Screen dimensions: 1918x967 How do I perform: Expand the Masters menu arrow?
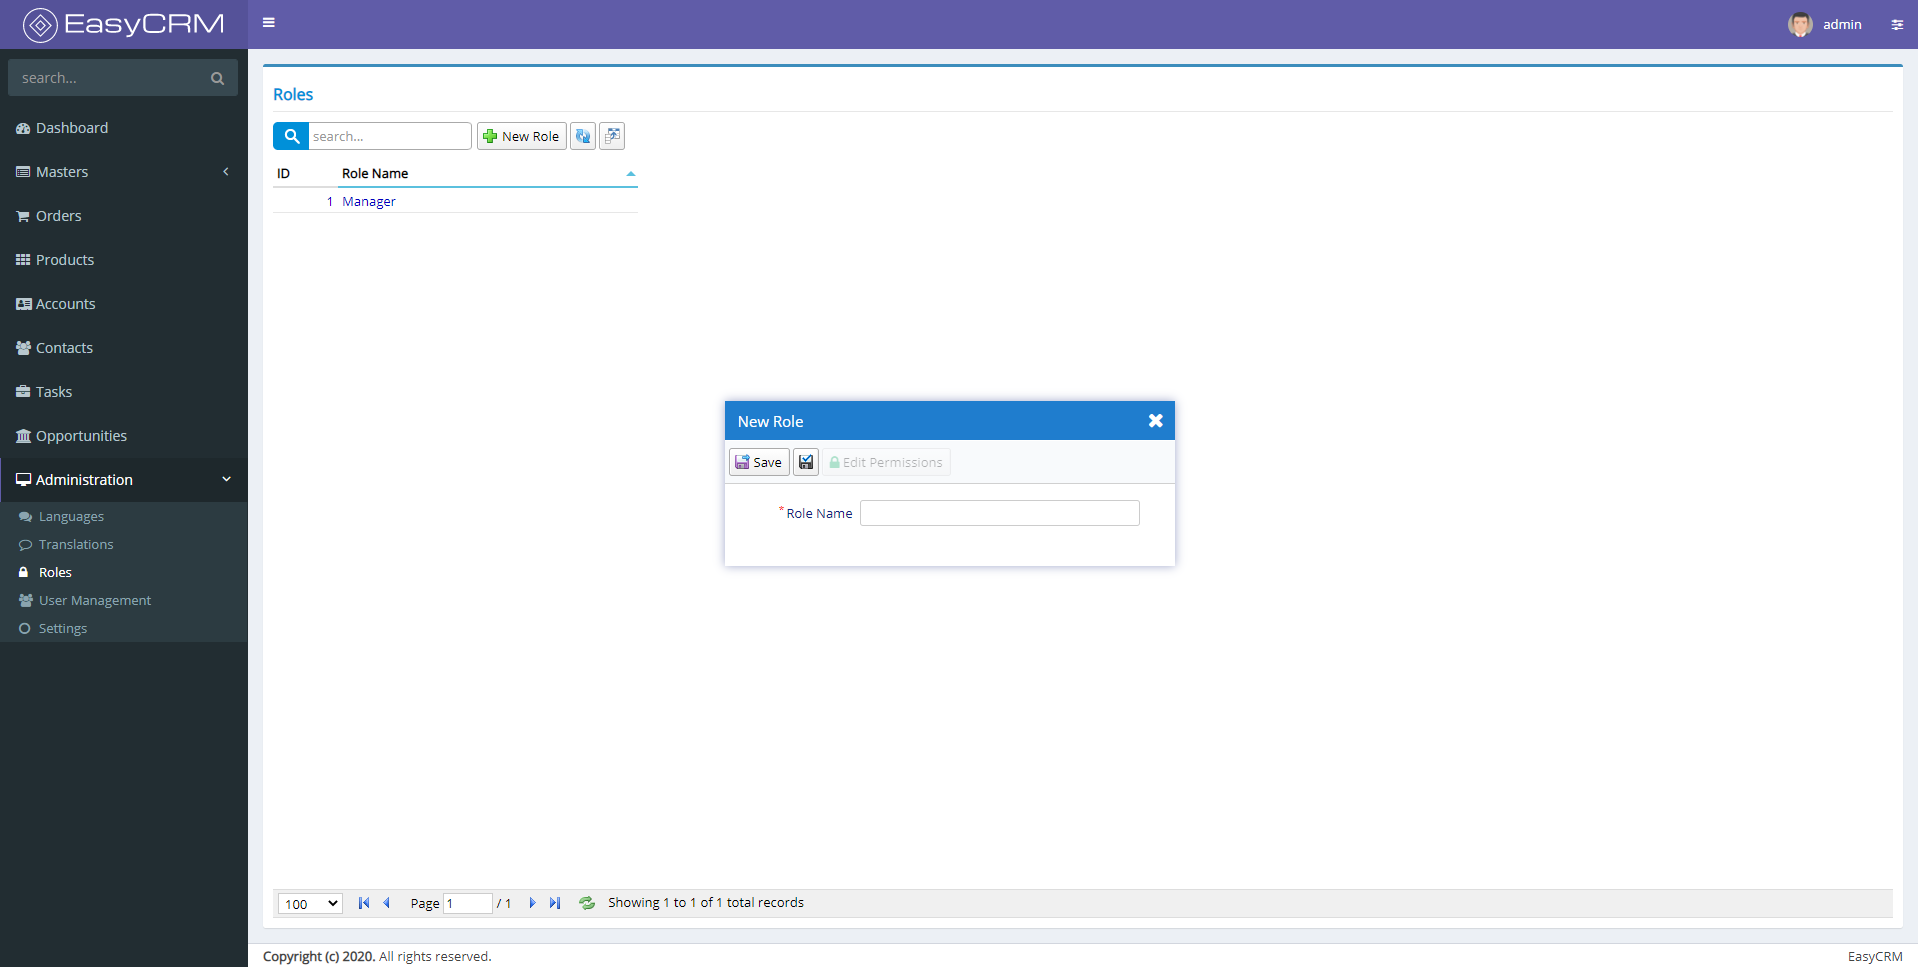226,172
